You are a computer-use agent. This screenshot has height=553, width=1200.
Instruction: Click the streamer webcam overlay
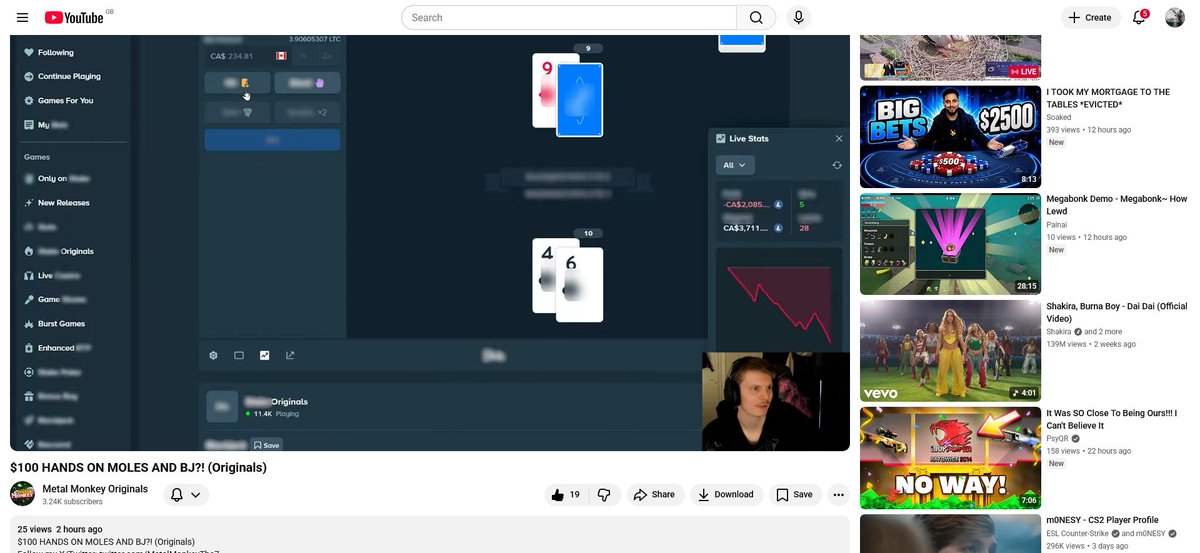(x=775, y=401)
